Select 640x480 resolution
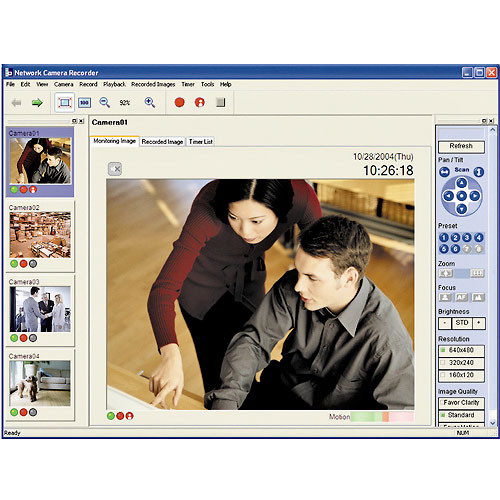This screenshot has width=500, height=500. [x=461, y=350]
